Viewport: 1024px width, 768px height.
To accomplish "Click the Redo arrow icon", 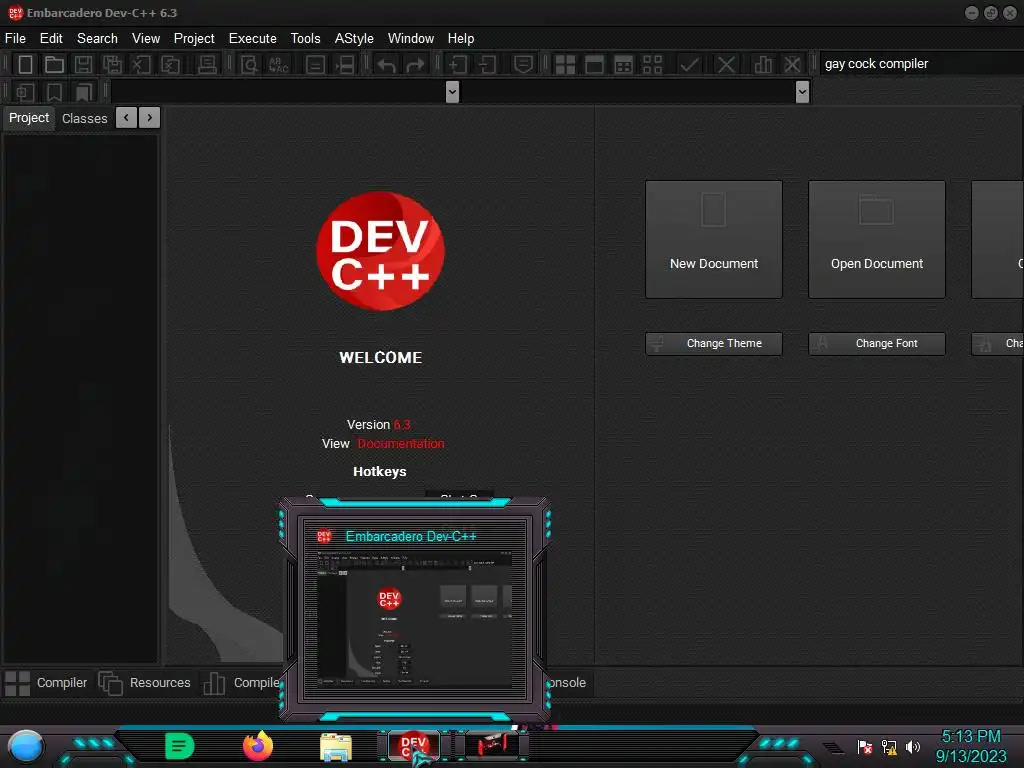I will pyautogui.click(x=415, y=64).
